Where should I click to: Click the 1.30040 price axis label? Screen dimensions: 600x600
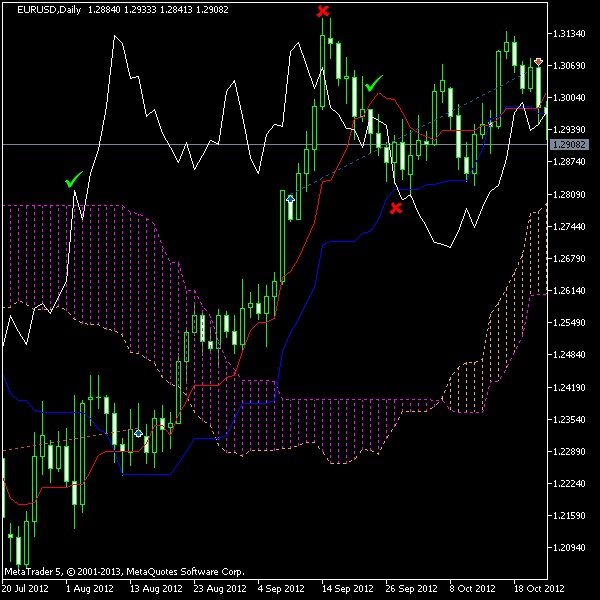tap(568, 98)
